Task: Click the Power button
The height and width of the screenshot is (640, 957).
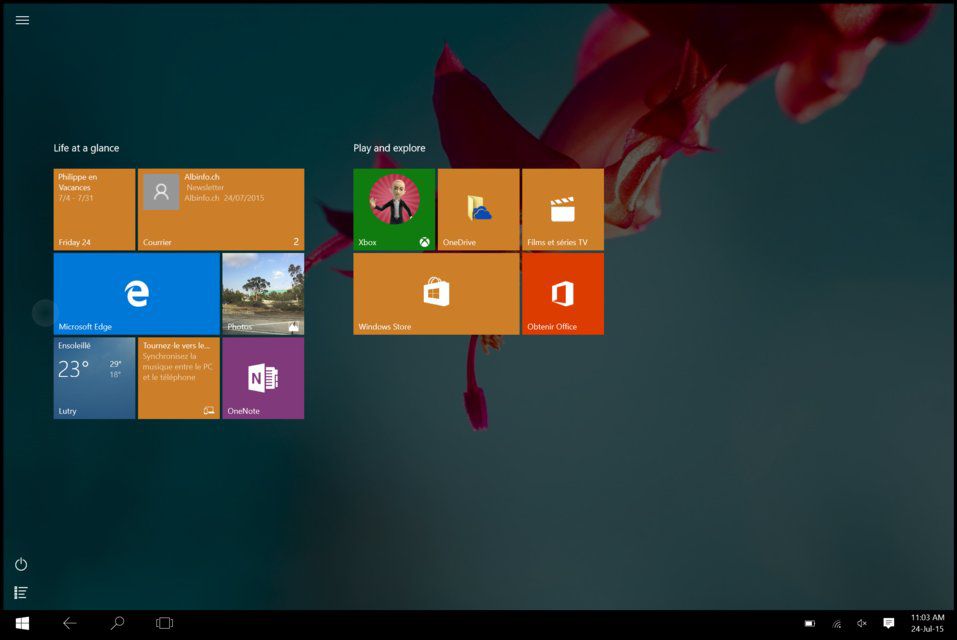Action: 20,564
